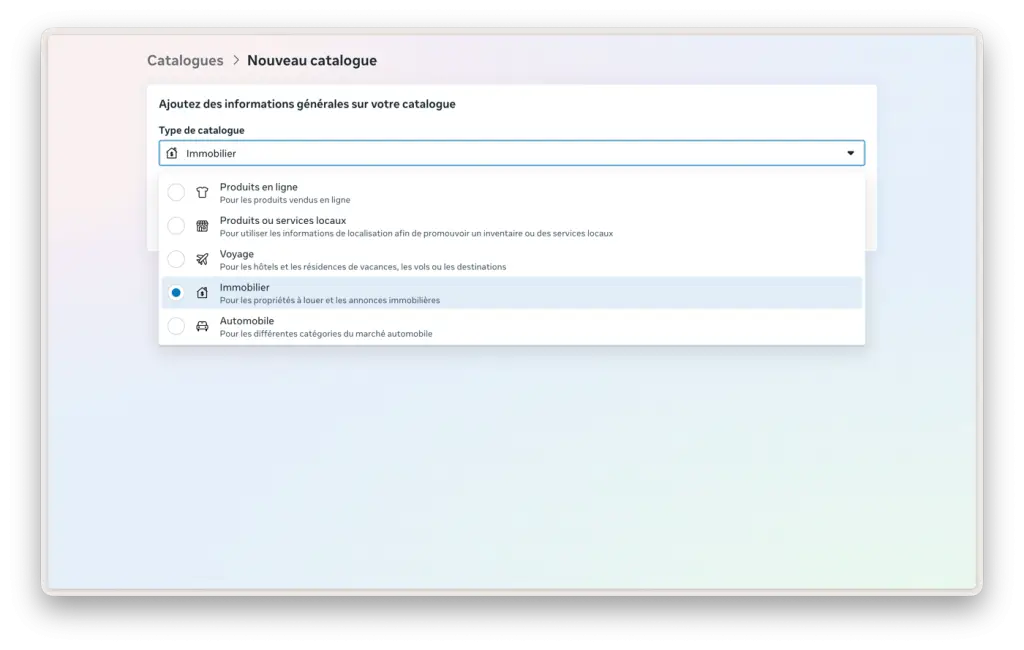
Task: Click the house icon inside the catalogue type field
Action: [x=172, y=153]
